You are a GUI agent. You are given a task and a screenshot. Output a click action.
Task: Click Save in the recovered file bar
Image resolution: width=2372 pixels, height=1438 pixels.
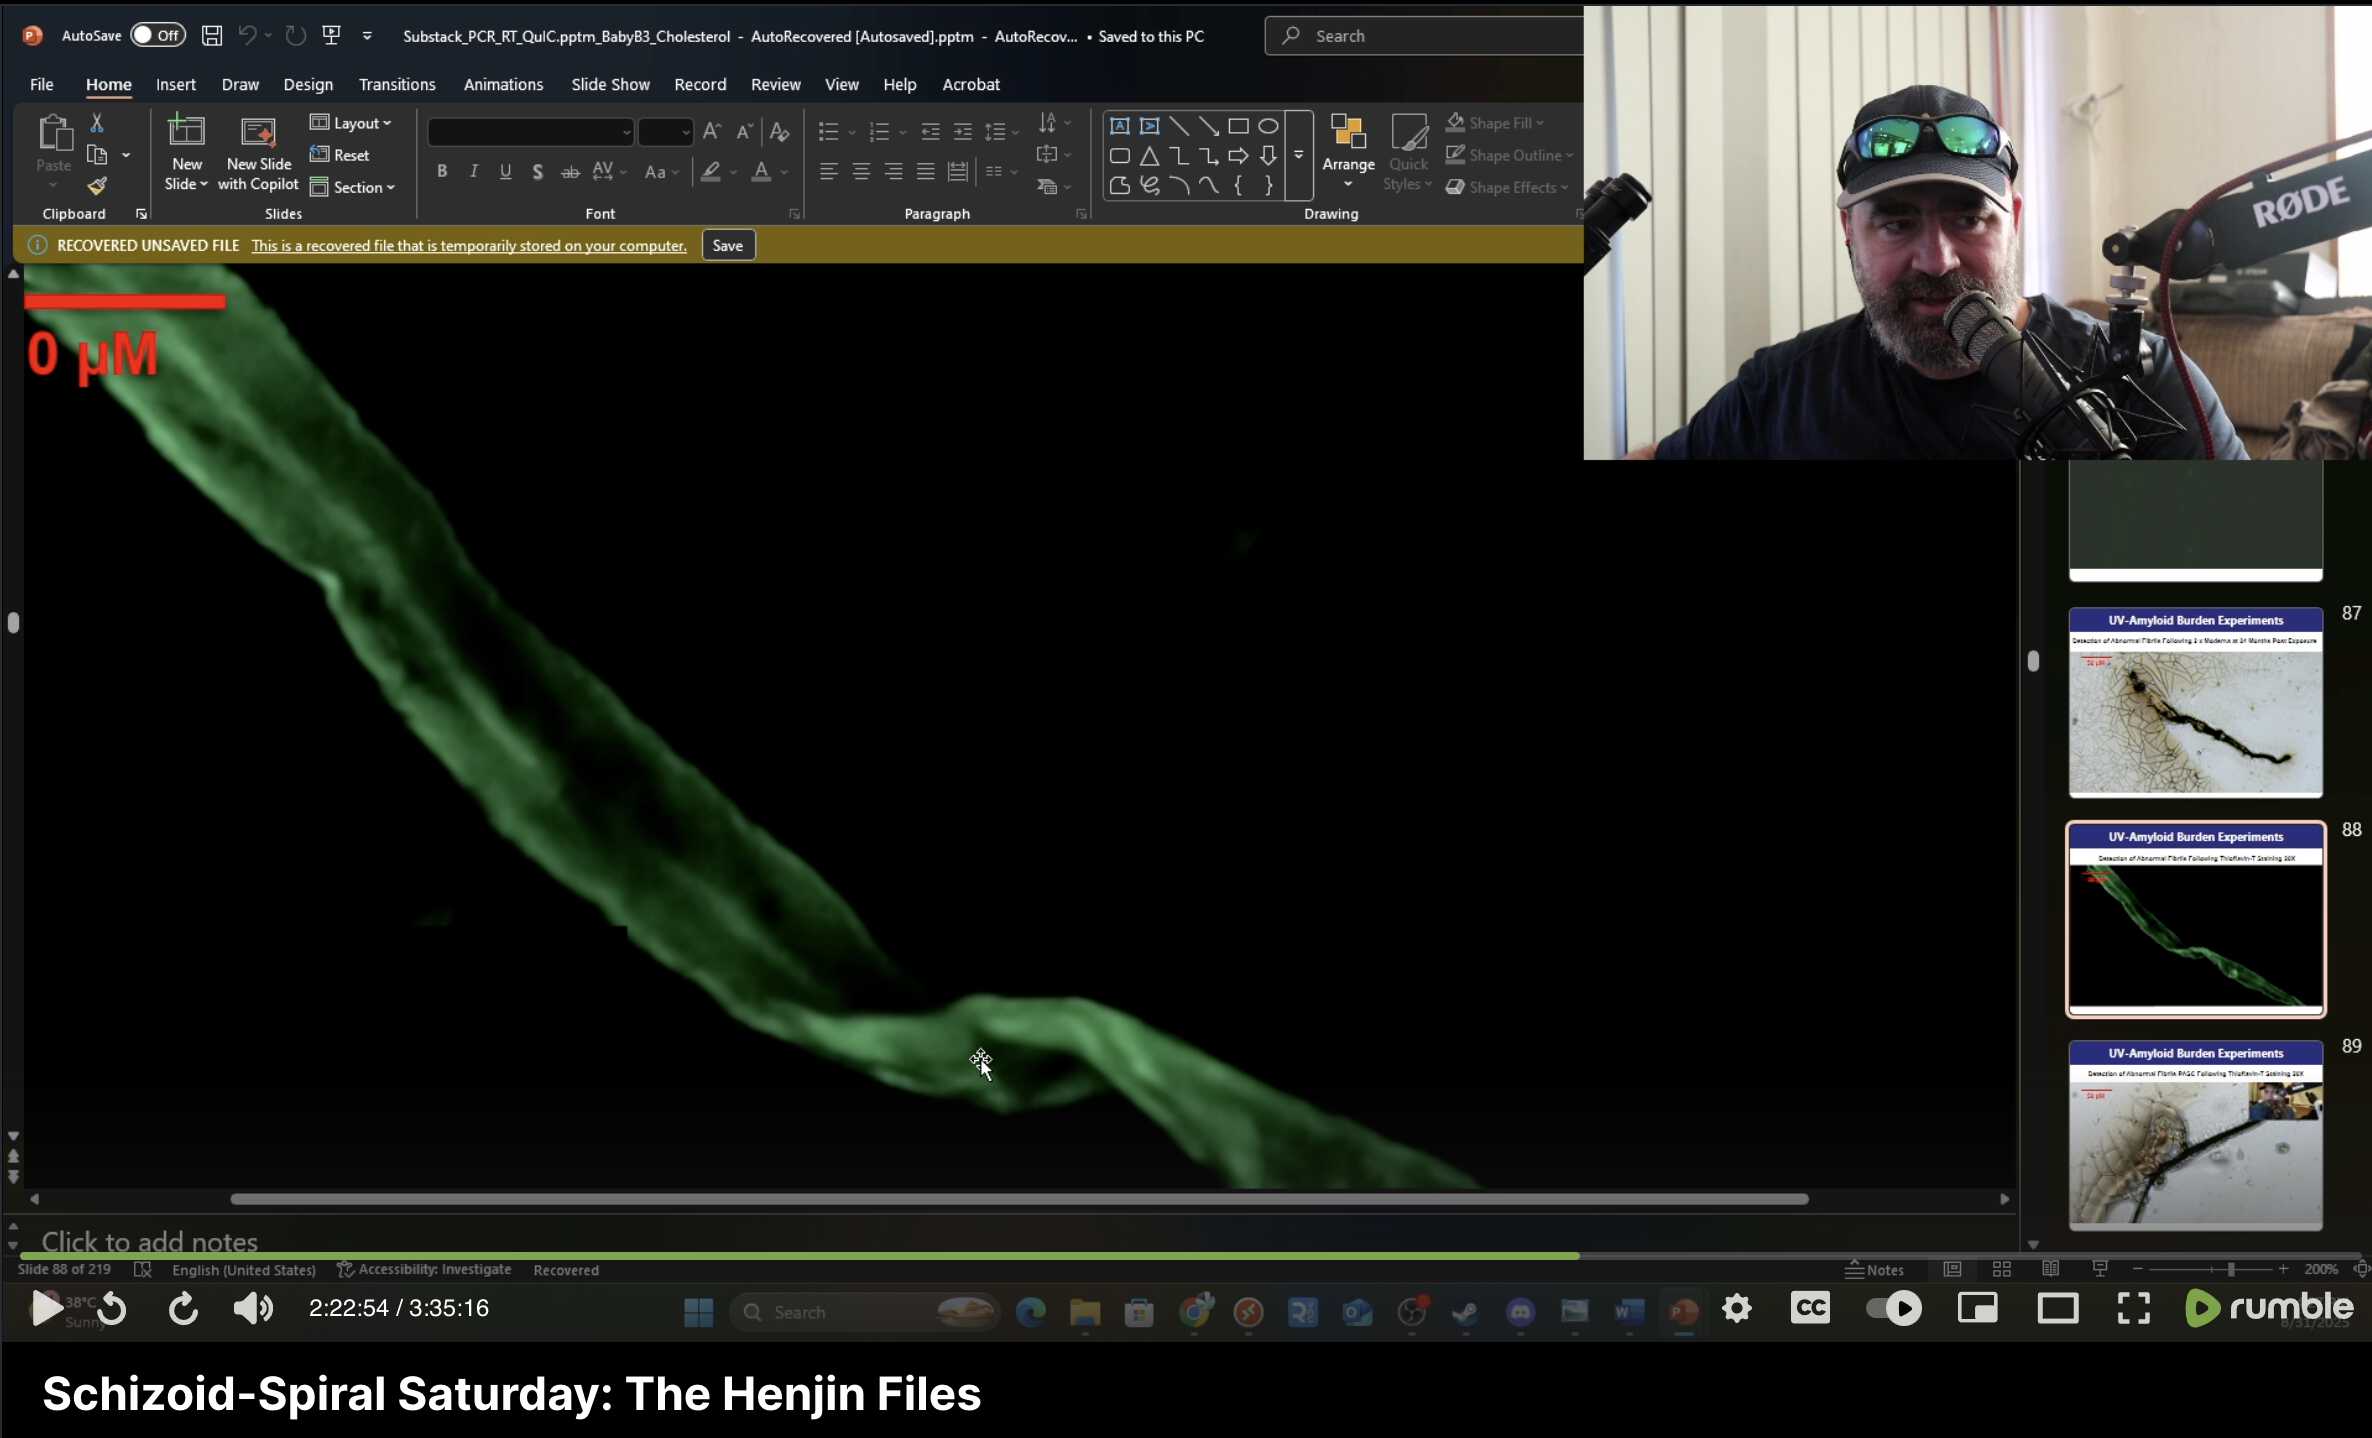pyautogui.click(x=728, y=246)
